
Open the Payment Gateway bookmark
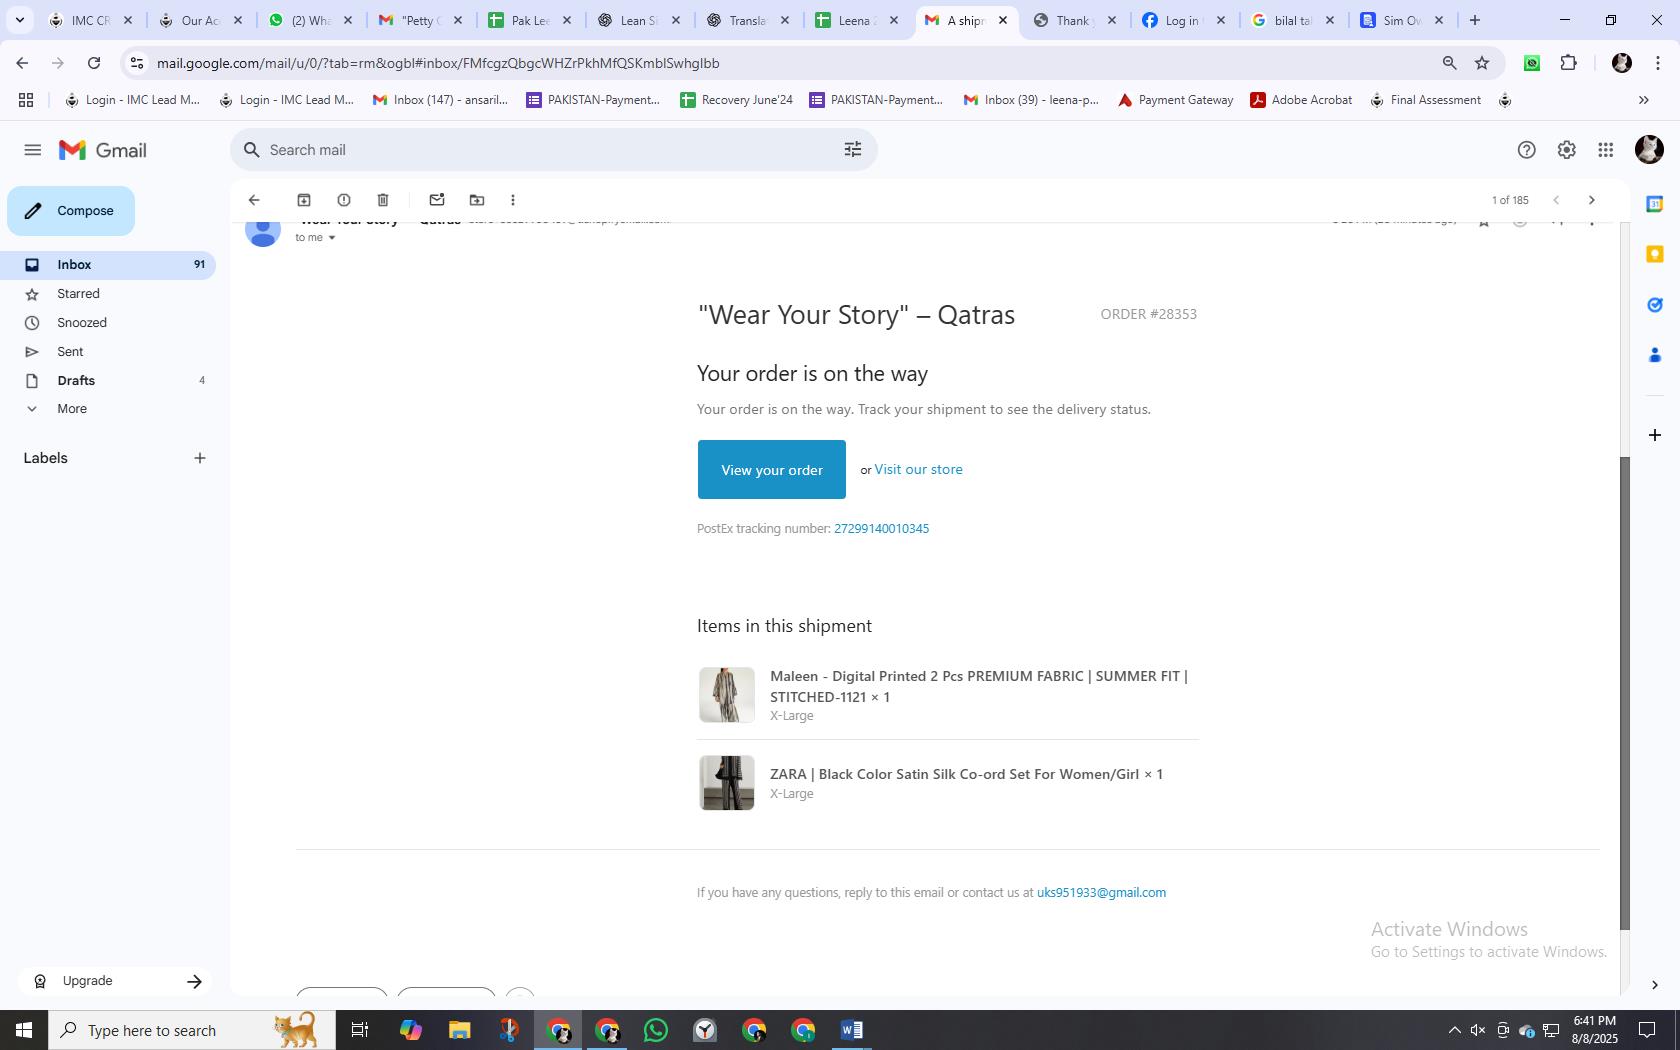[x=1176, y=100]
